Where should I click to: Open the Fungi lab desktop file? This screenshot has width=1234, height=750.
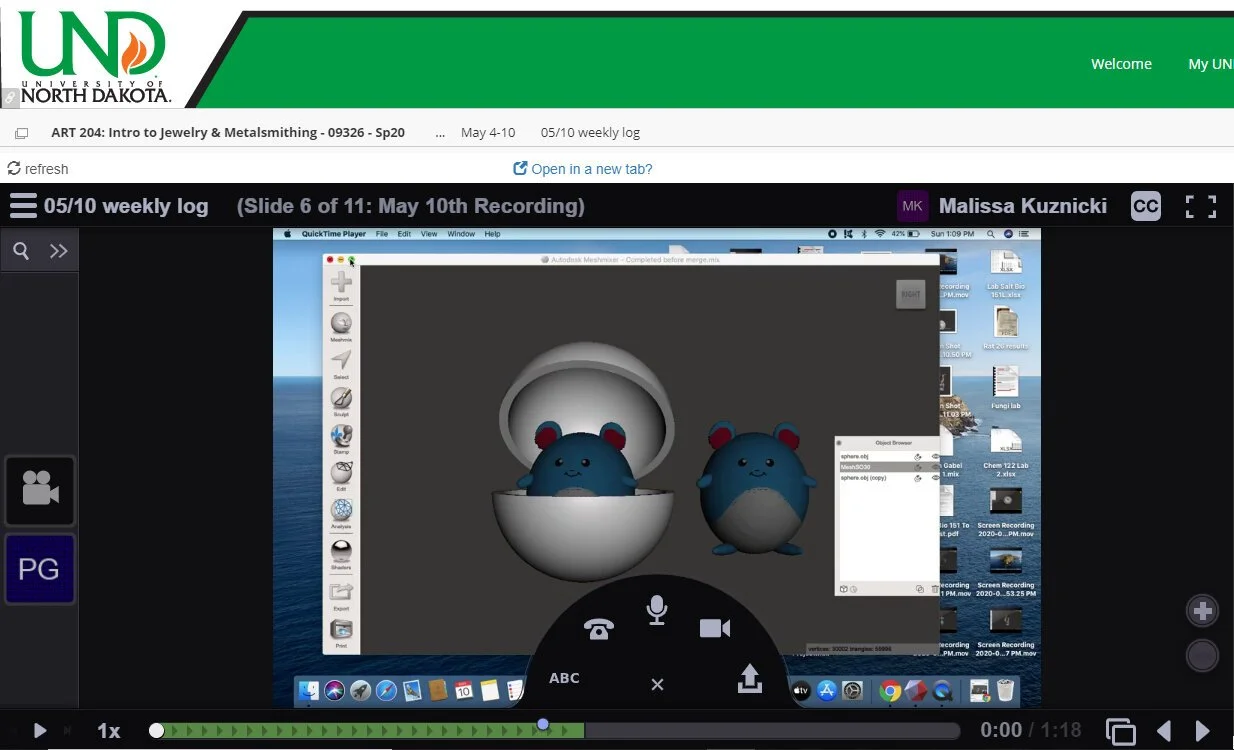click(1005, 386)
